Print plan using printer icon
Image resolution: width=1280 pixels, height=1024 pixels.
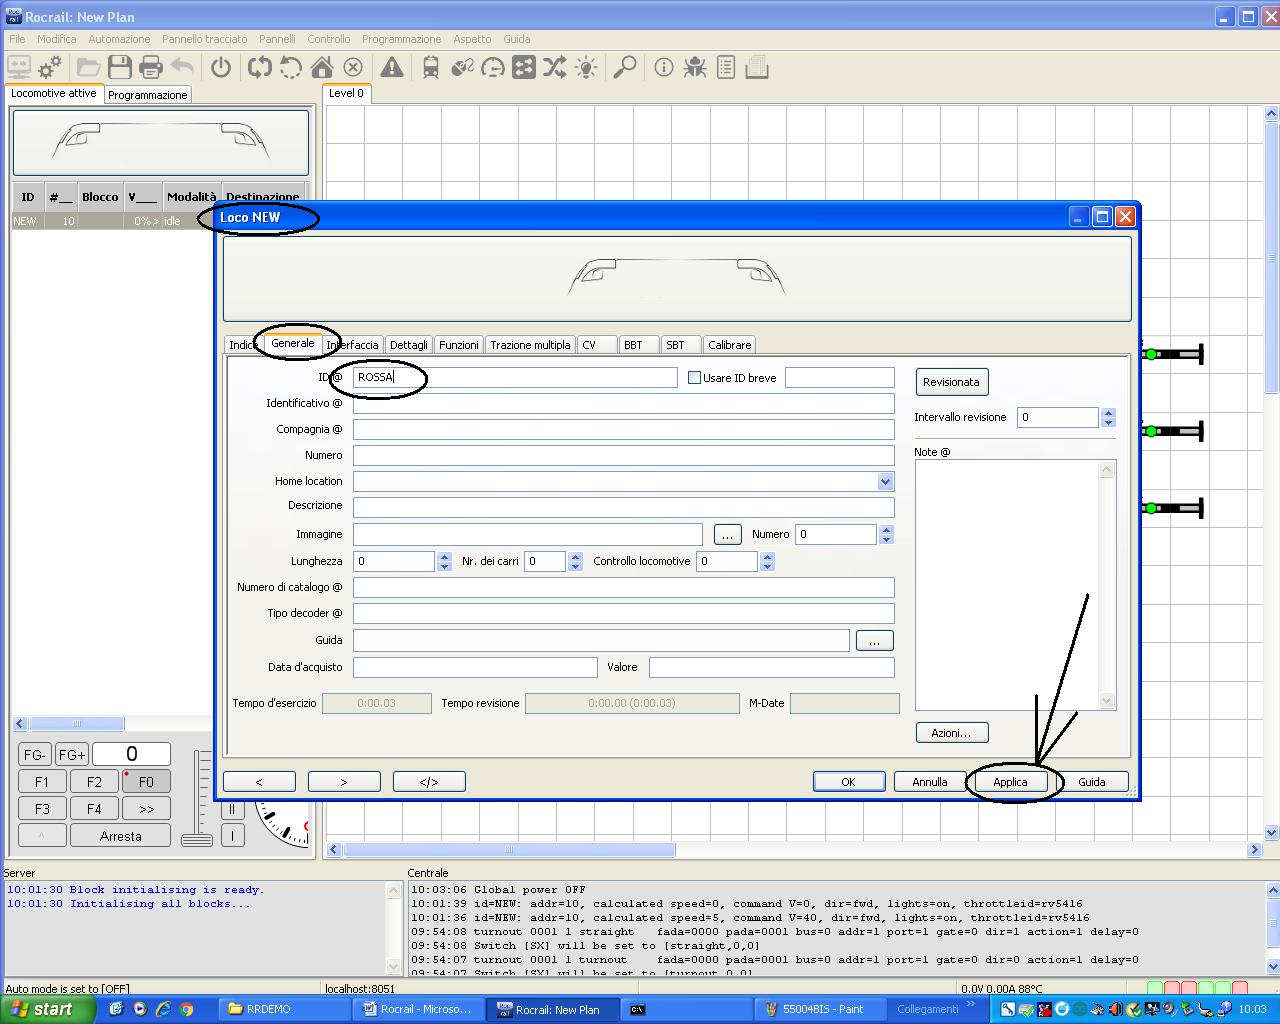coord(151,67)
